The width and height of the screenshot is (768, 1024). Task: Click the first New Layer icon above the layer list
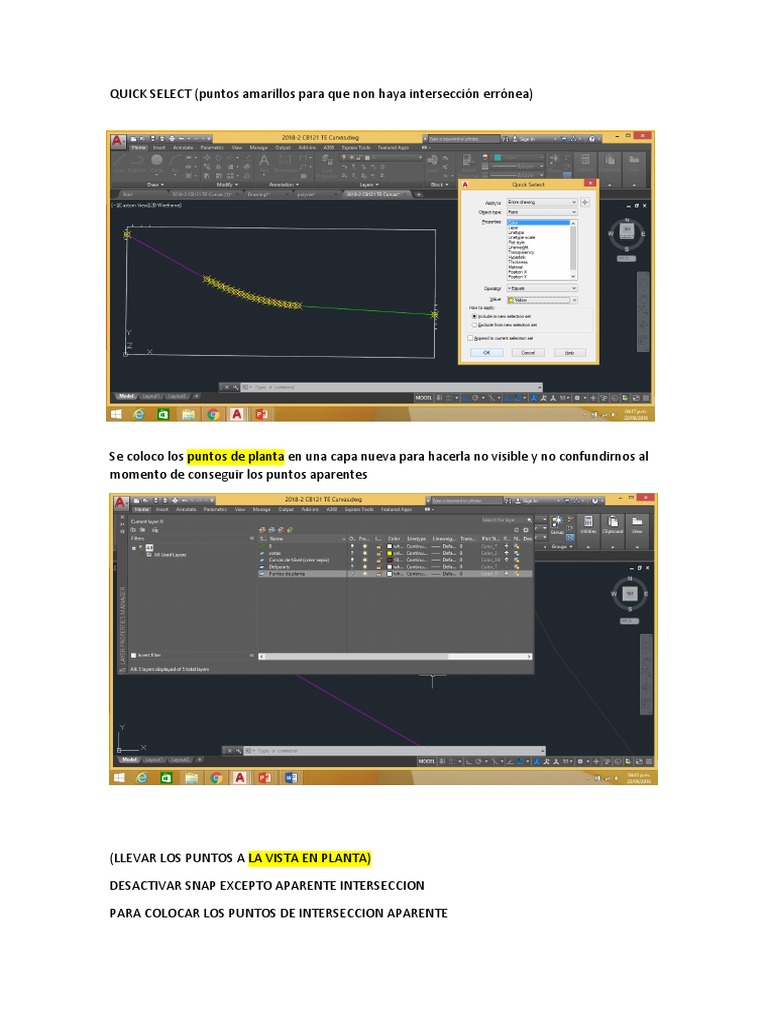tap(263, 530)
